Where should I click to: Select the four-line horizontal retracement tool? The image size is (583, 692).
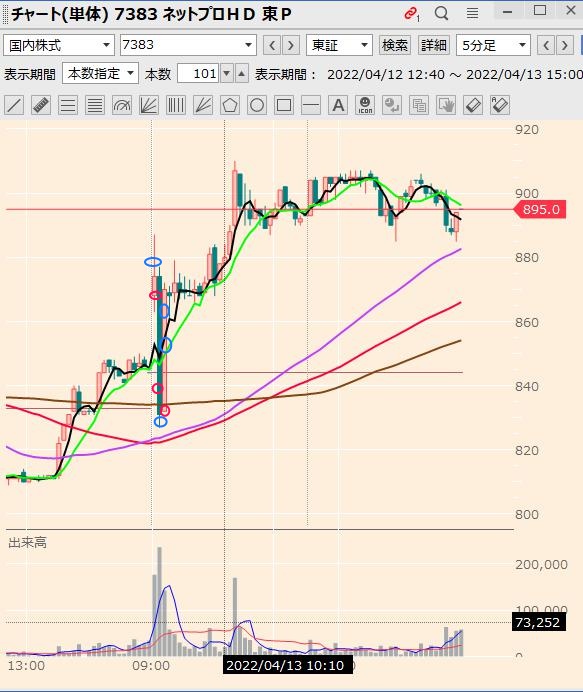[x=95, y=105]
